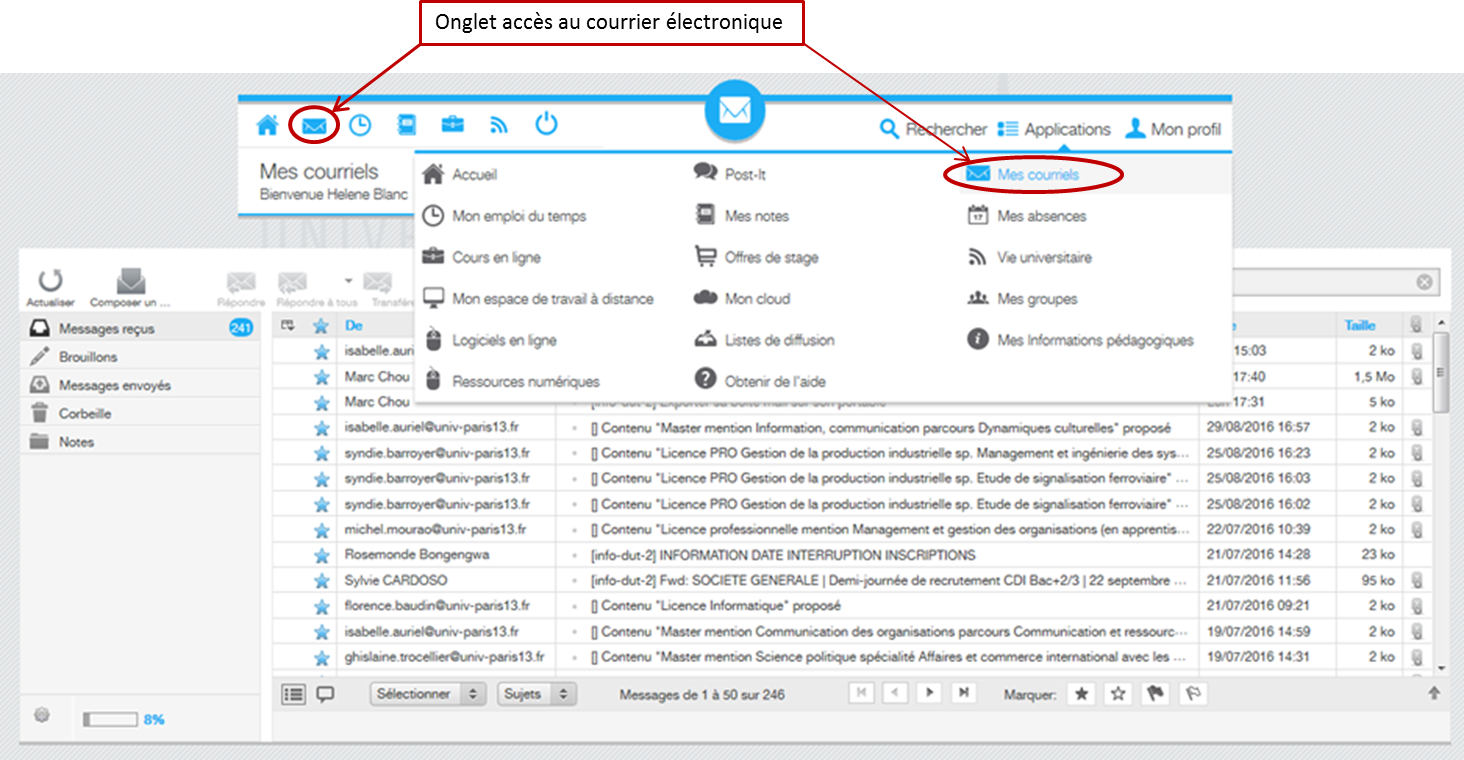Click the filled star Marquer icon

(x=1081, y=694)
